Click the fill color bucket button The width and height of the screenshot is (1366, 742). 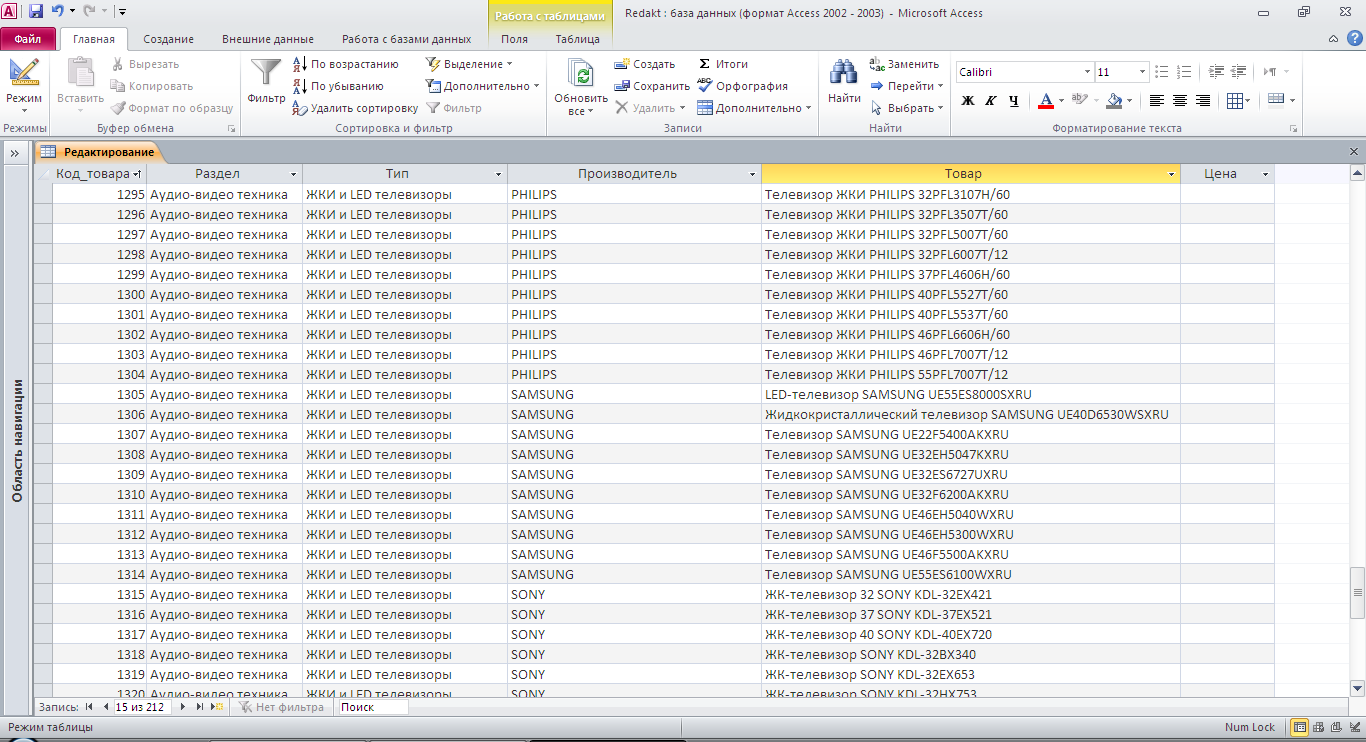coord(1114,101)
